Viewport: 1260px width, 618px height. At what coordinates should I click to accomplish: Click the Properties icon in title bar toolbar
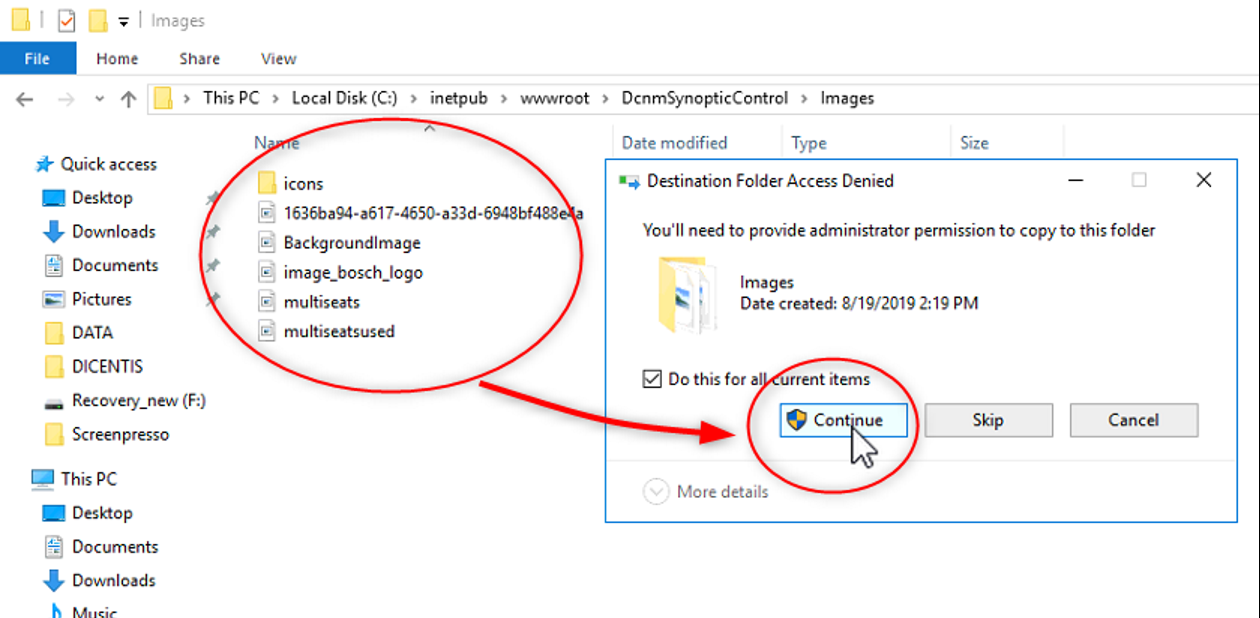[x=66, y=20]
